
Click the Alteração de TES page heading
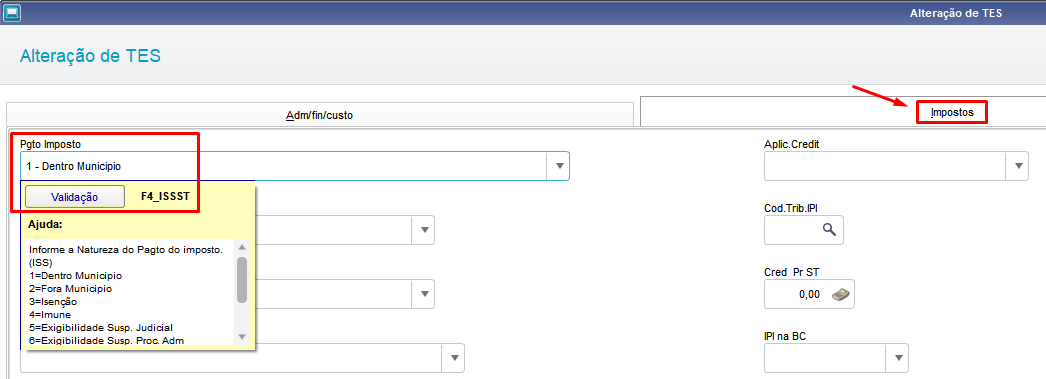click(90, 55)
